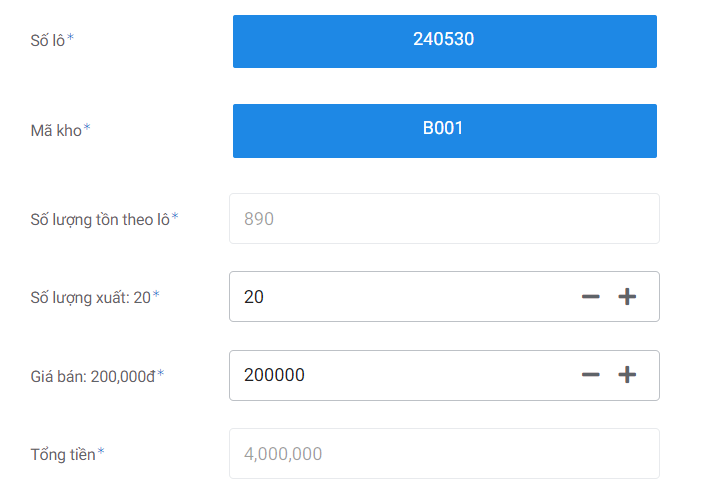Click the Số lô label
The width and height of the screenshot is (705, 494).
click(48, 41)
